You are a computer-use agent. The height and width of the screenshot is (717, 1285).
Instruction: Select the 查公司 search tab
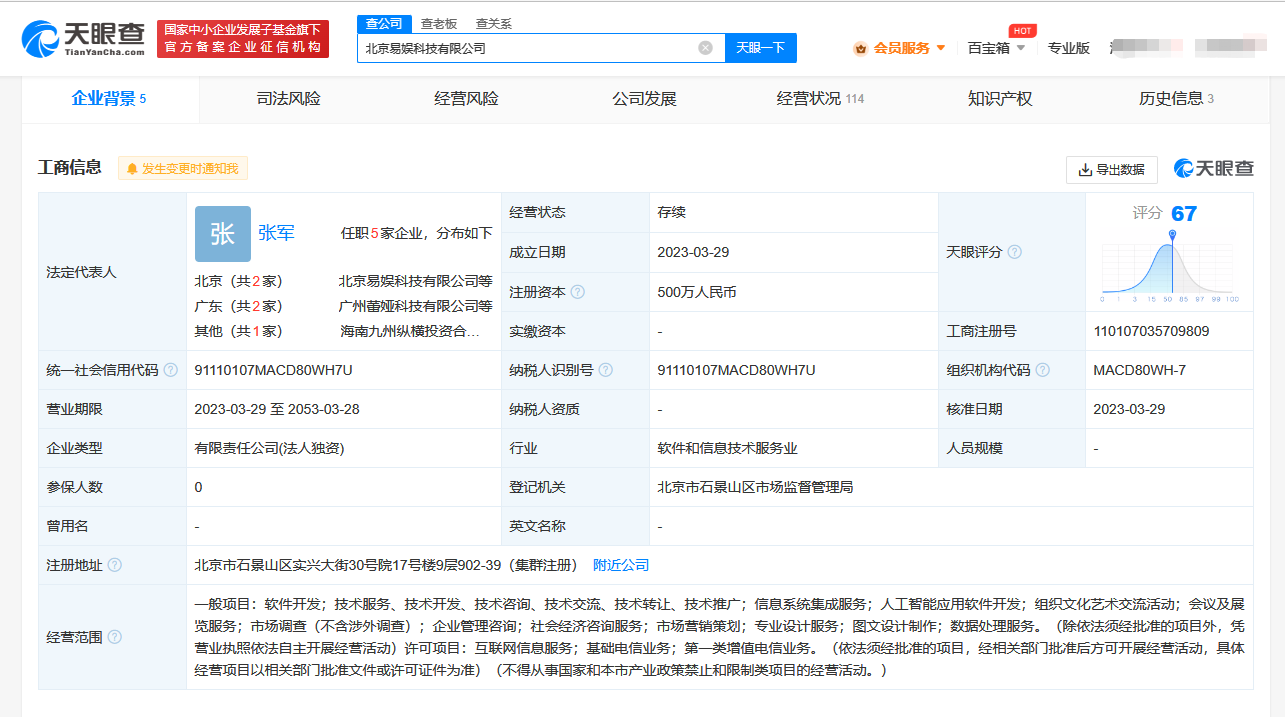(x=384, y=24)
